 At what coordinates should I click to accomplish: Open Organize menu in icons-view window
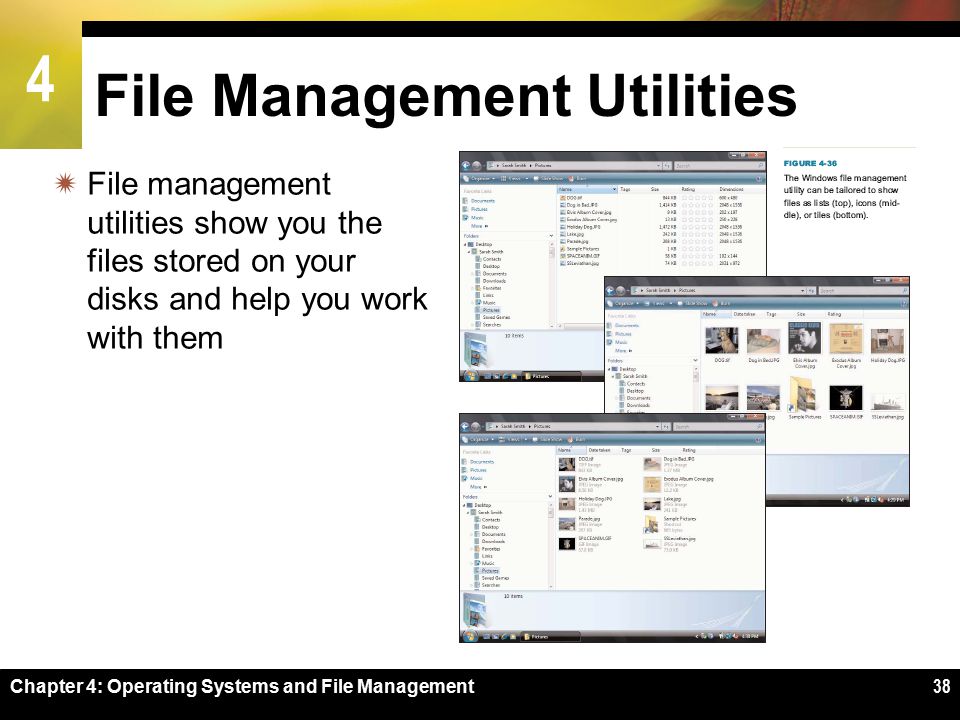(x=623, y=303)
